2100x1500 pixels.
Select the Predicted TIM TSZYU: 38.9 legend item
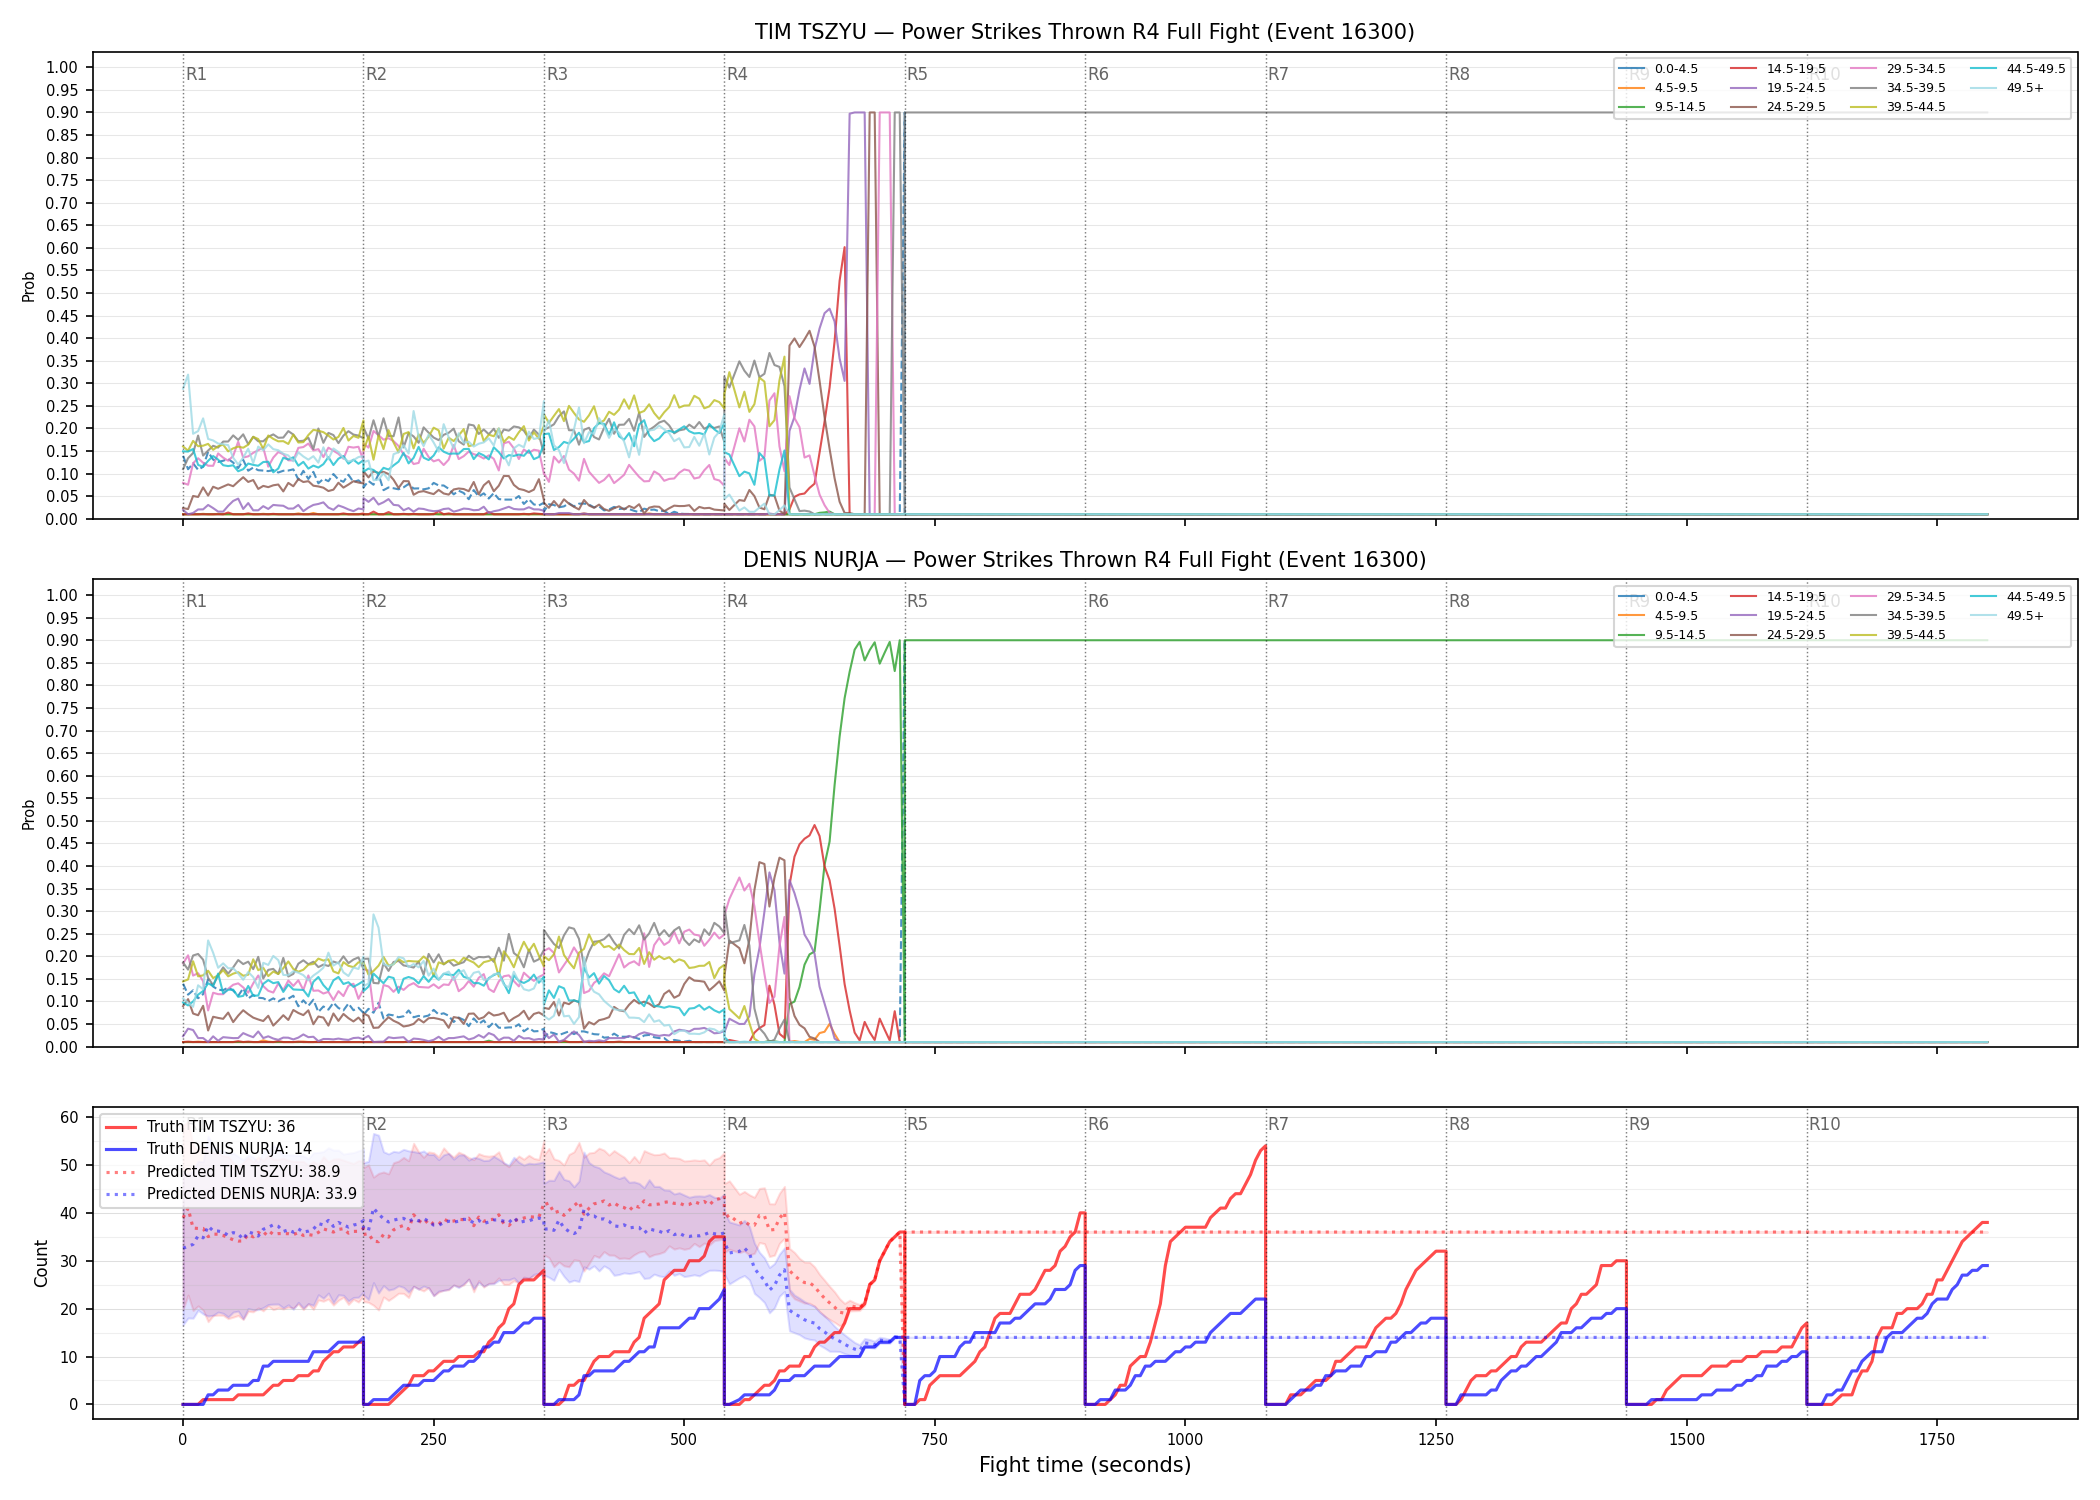(x=223, y=1171)
